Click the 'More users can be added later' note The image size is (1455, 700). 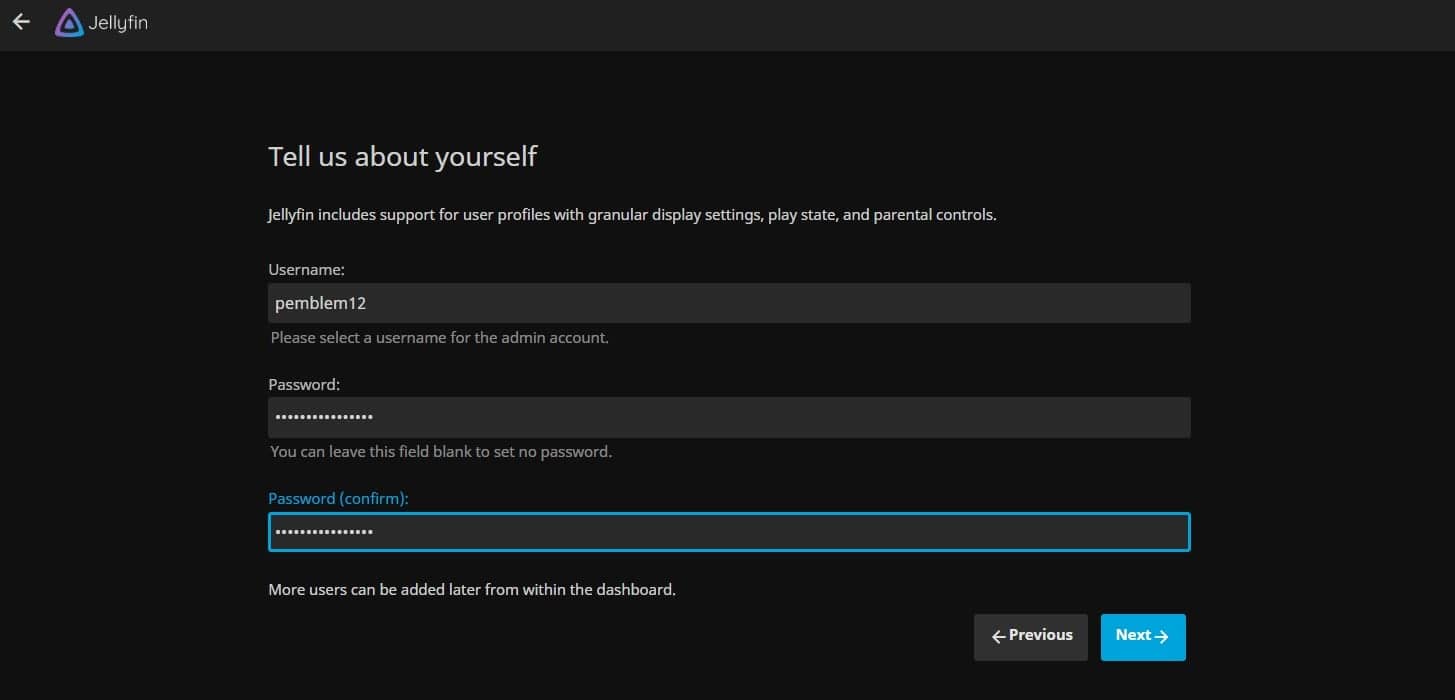[x=472, y=590]
